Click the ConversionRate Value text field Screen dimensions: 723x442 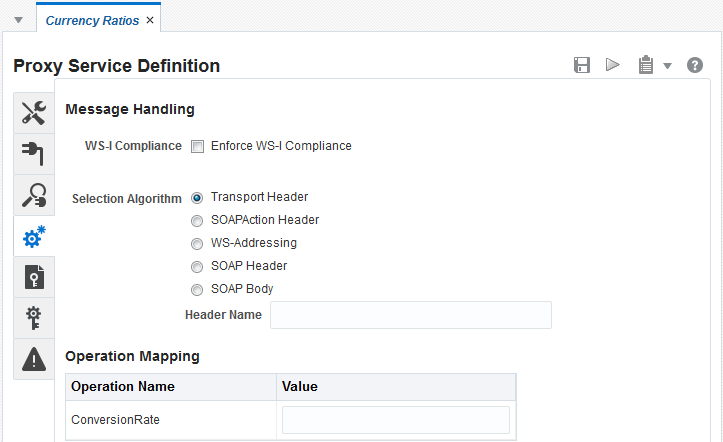coord(396,420)
